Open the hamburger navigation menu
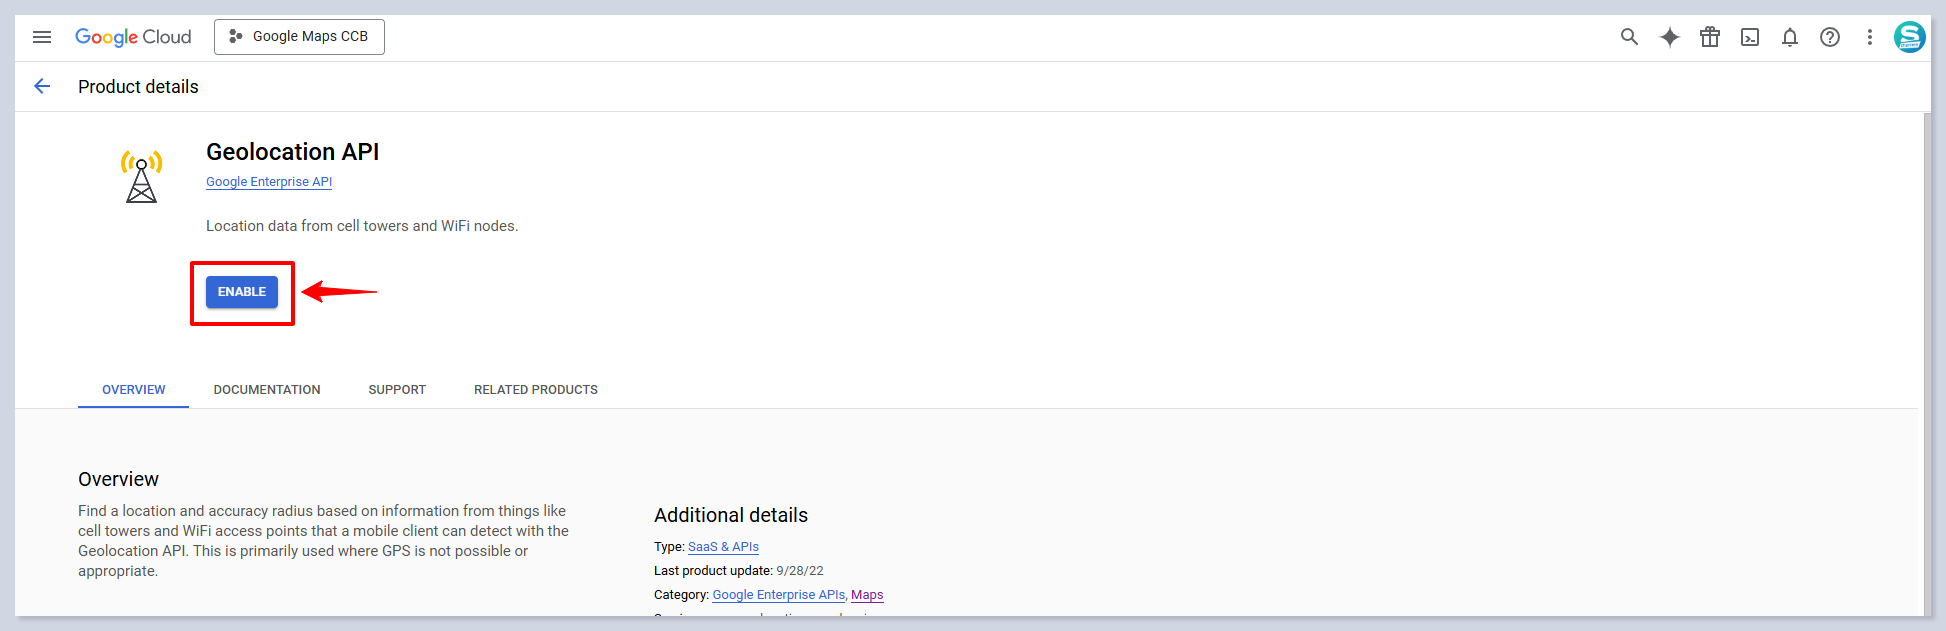 click(x=42, y=37)
